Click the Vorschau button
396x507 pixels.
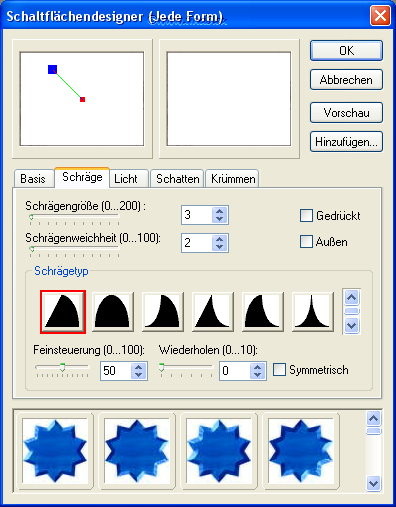[346, 113]
